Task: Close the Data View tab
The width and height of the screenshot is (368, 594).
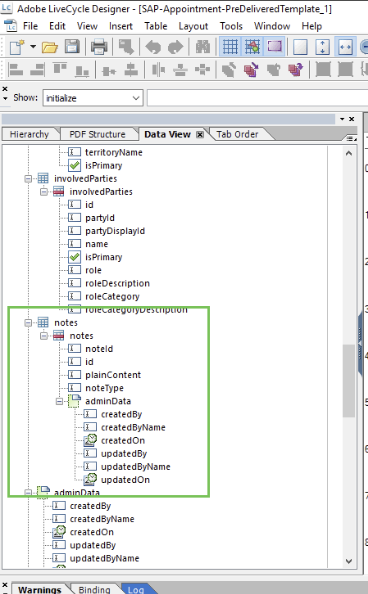Action: [x=200, y=134]
